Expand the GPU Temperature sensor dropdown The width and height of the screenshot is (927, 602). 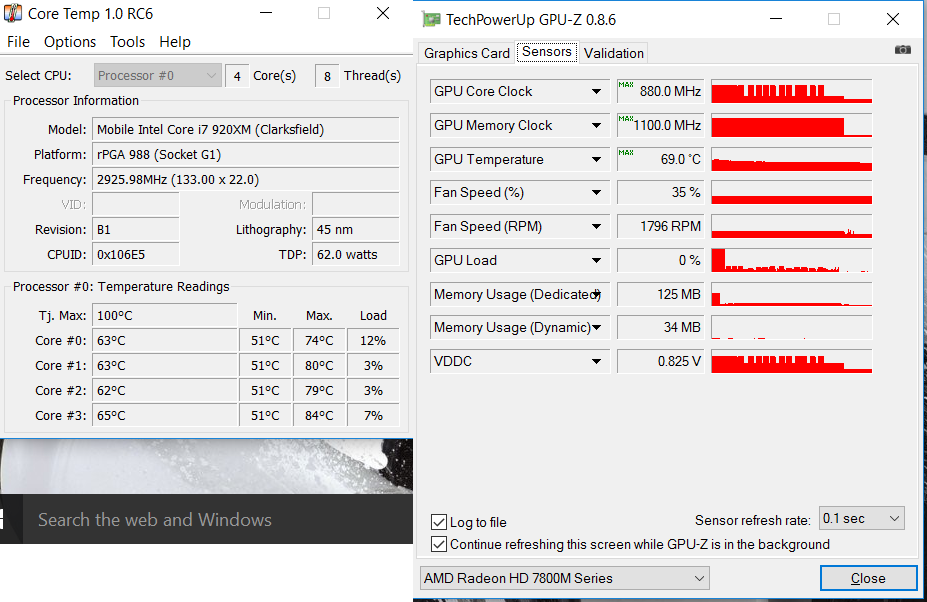(597, 159)
